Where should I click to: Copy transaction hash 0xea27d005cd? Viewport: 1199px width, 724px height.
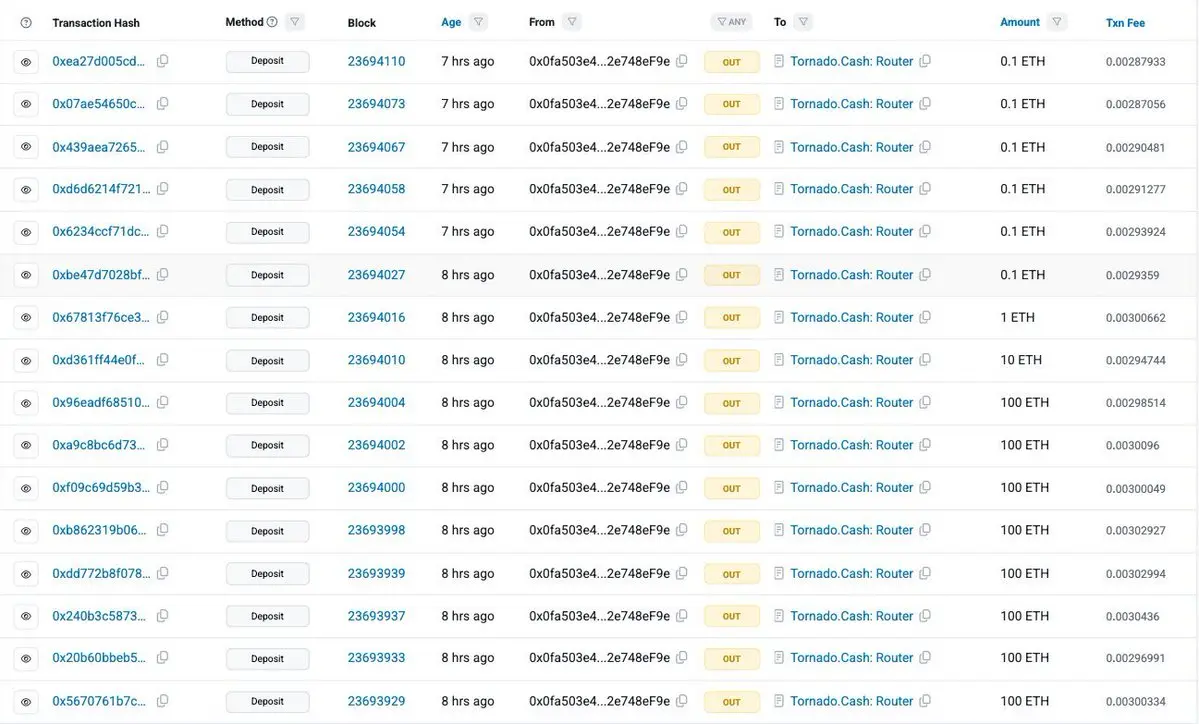click(162, 61)
